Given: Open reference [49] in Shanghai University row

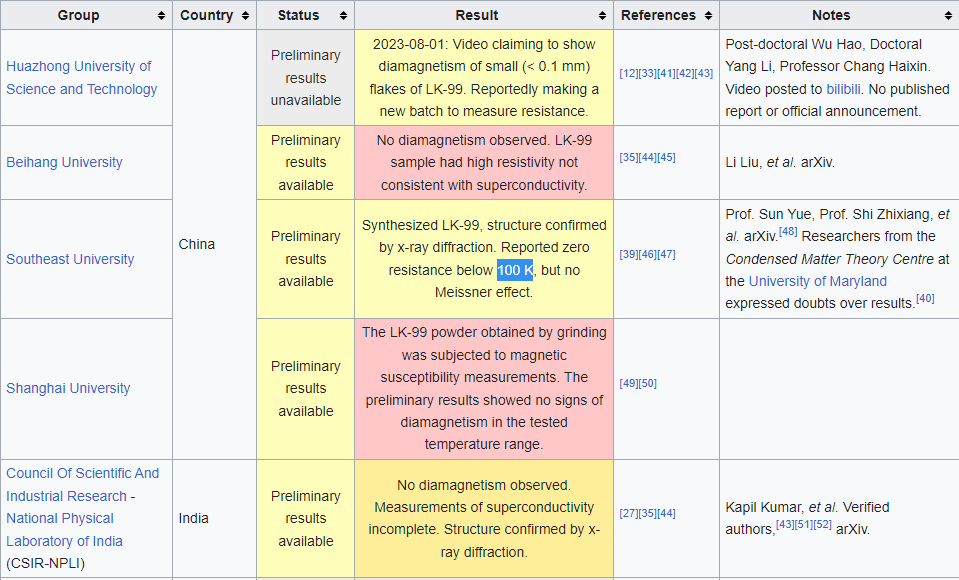Looking at the screenshot, I should pos(628,383).
